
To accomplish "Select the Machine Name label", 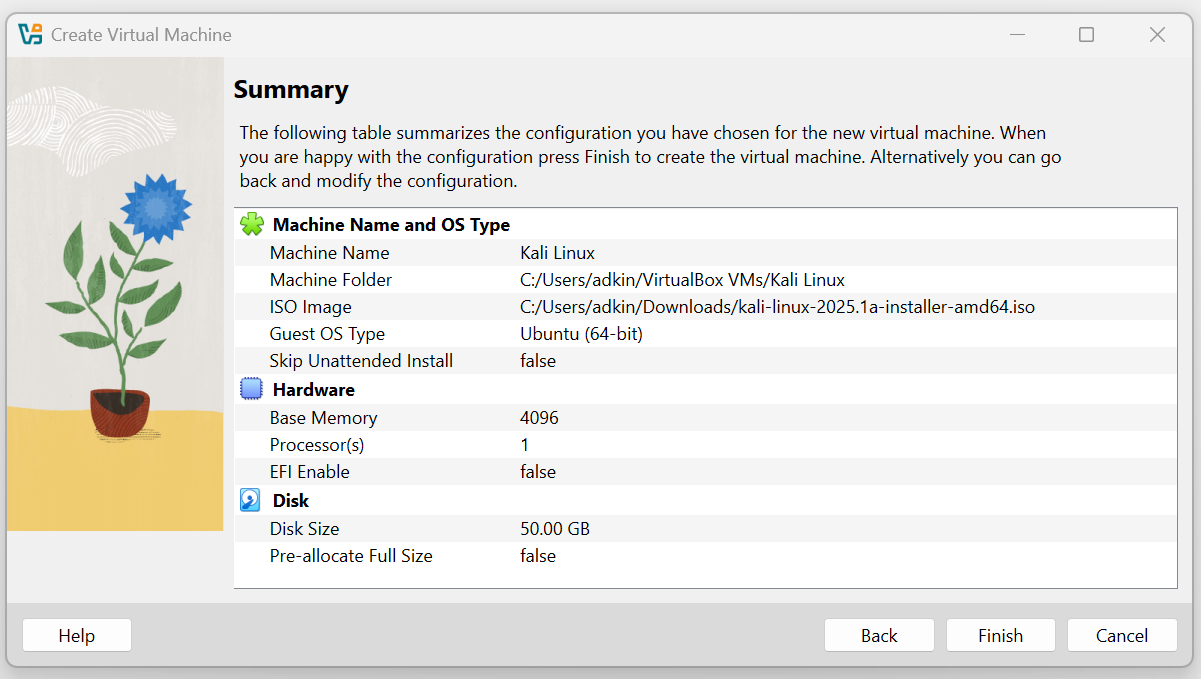I will tap(330, 253).
